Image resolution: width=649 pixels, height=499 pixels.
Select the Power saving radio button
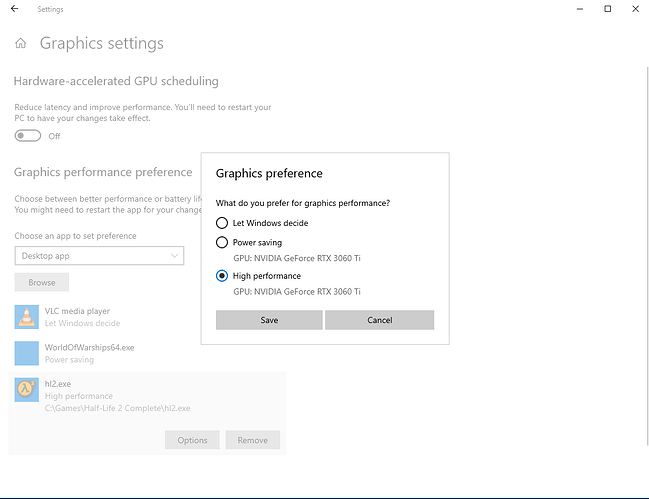[x=223, y=242]
